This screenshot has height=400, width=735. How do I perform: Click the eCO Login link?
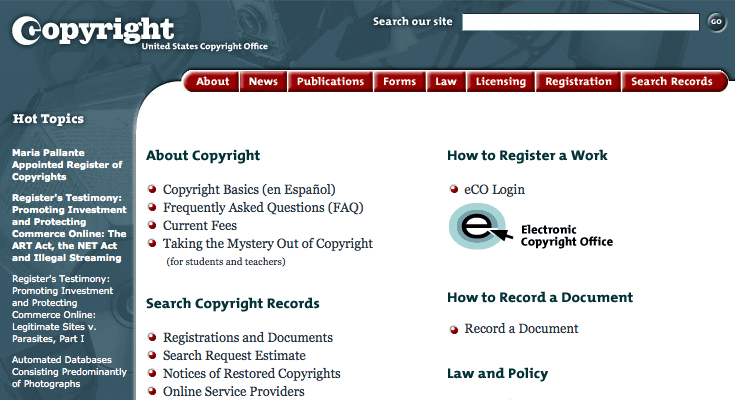tap(494, 189)
